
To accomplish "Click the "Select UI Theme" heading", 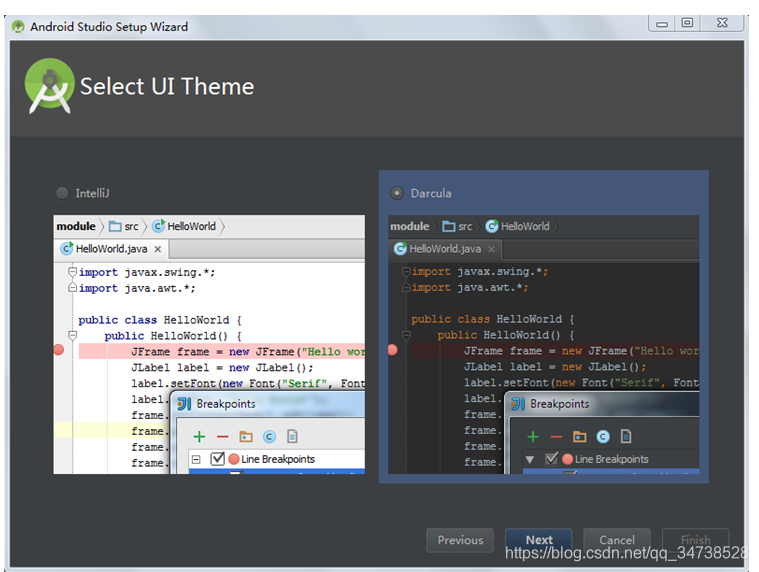I will [167, 87].
